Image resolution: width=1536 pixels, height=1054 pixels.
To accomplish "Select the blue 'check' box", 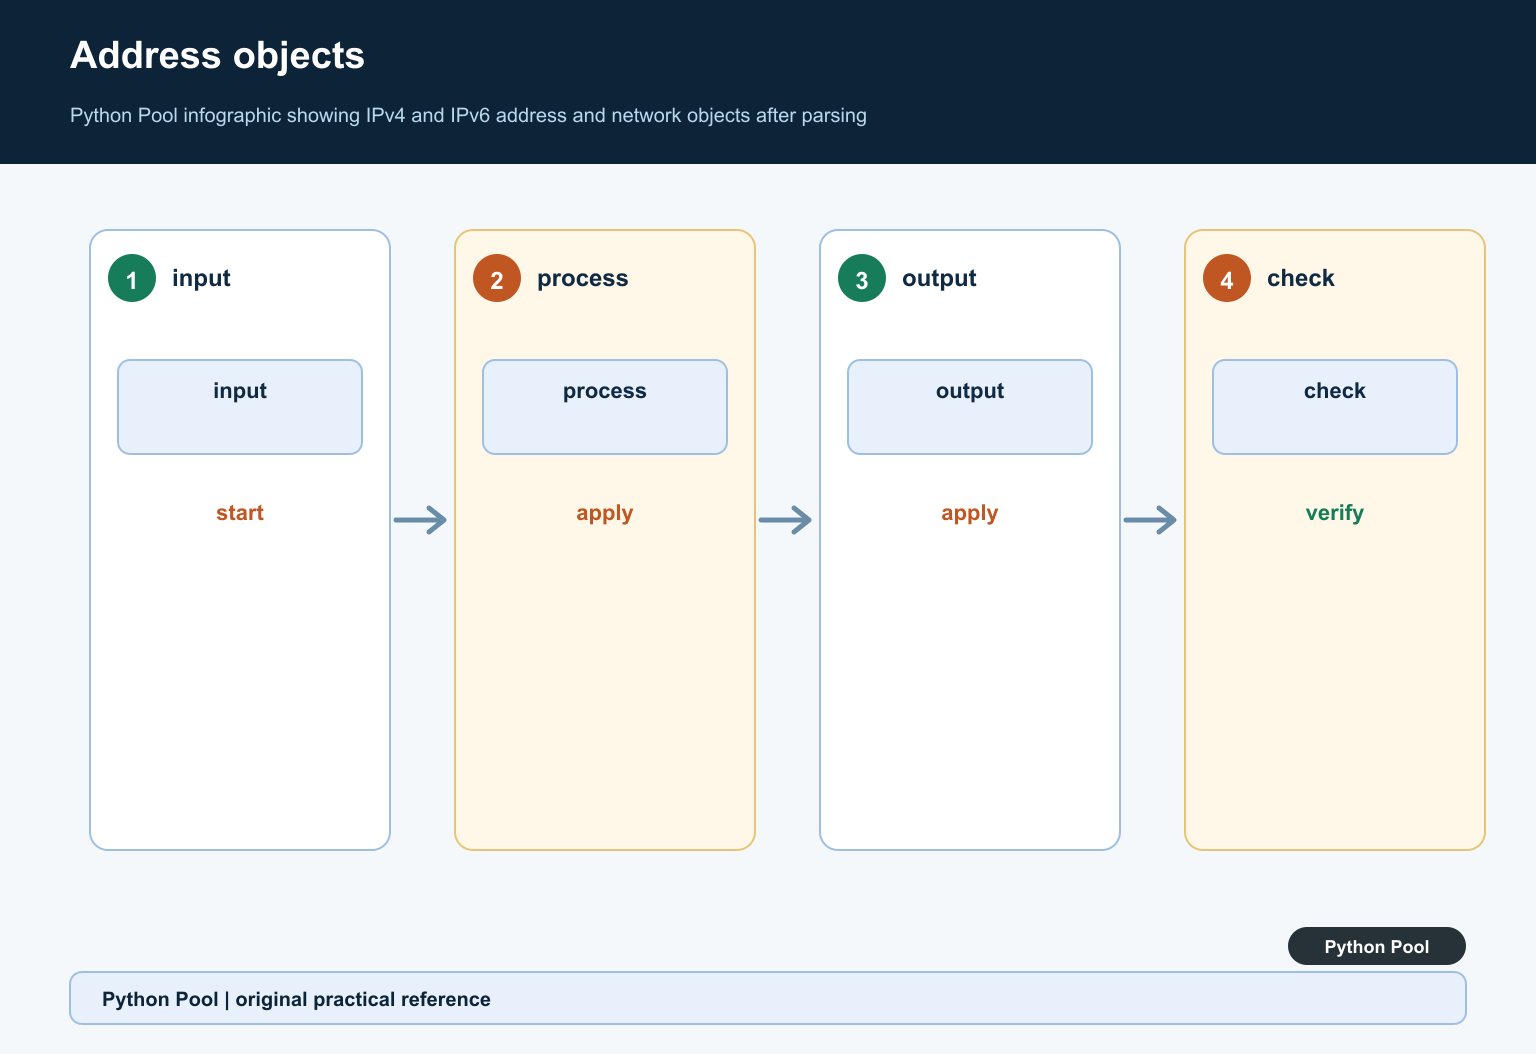I will coord(1335,407).
